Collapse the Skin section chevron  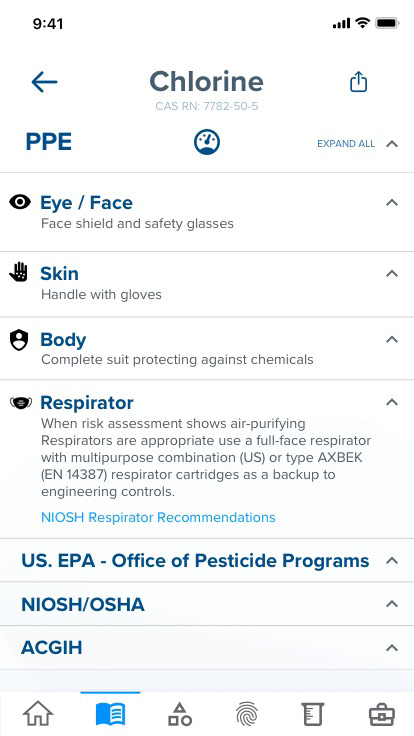click(392, 273)
